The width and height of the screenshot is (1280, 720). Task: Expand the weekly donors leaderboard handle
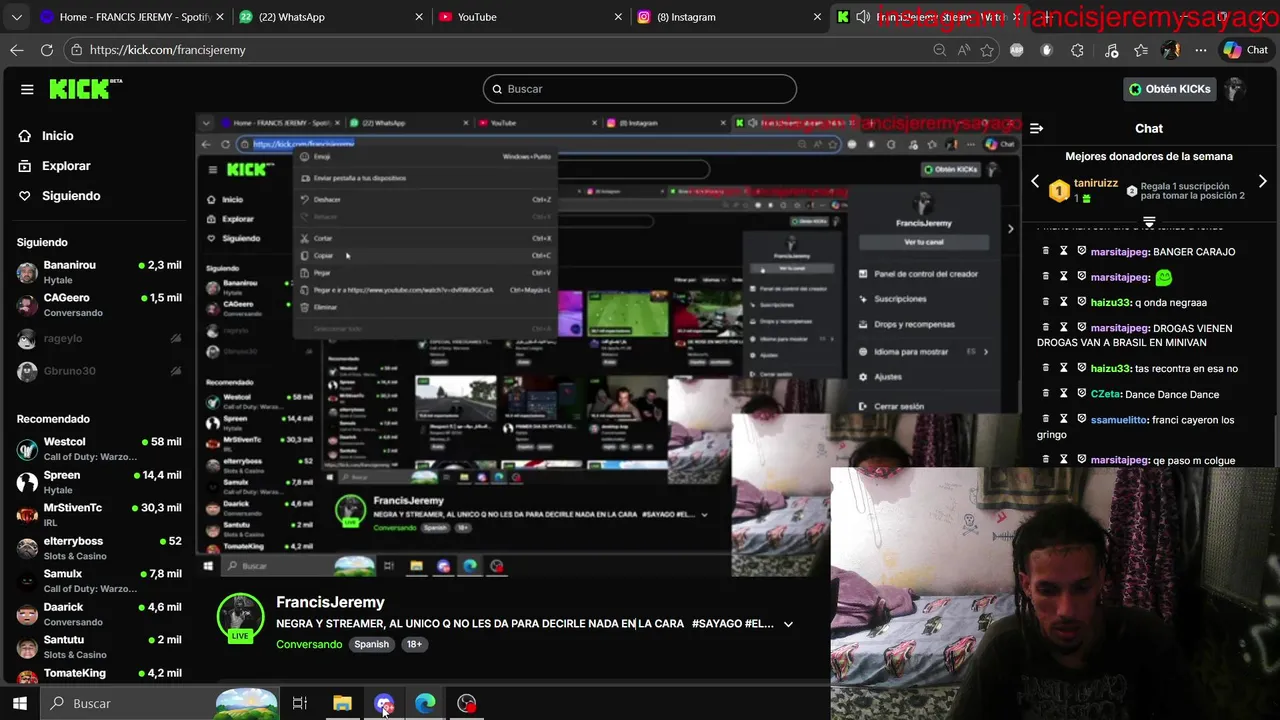click(1149, 221)
